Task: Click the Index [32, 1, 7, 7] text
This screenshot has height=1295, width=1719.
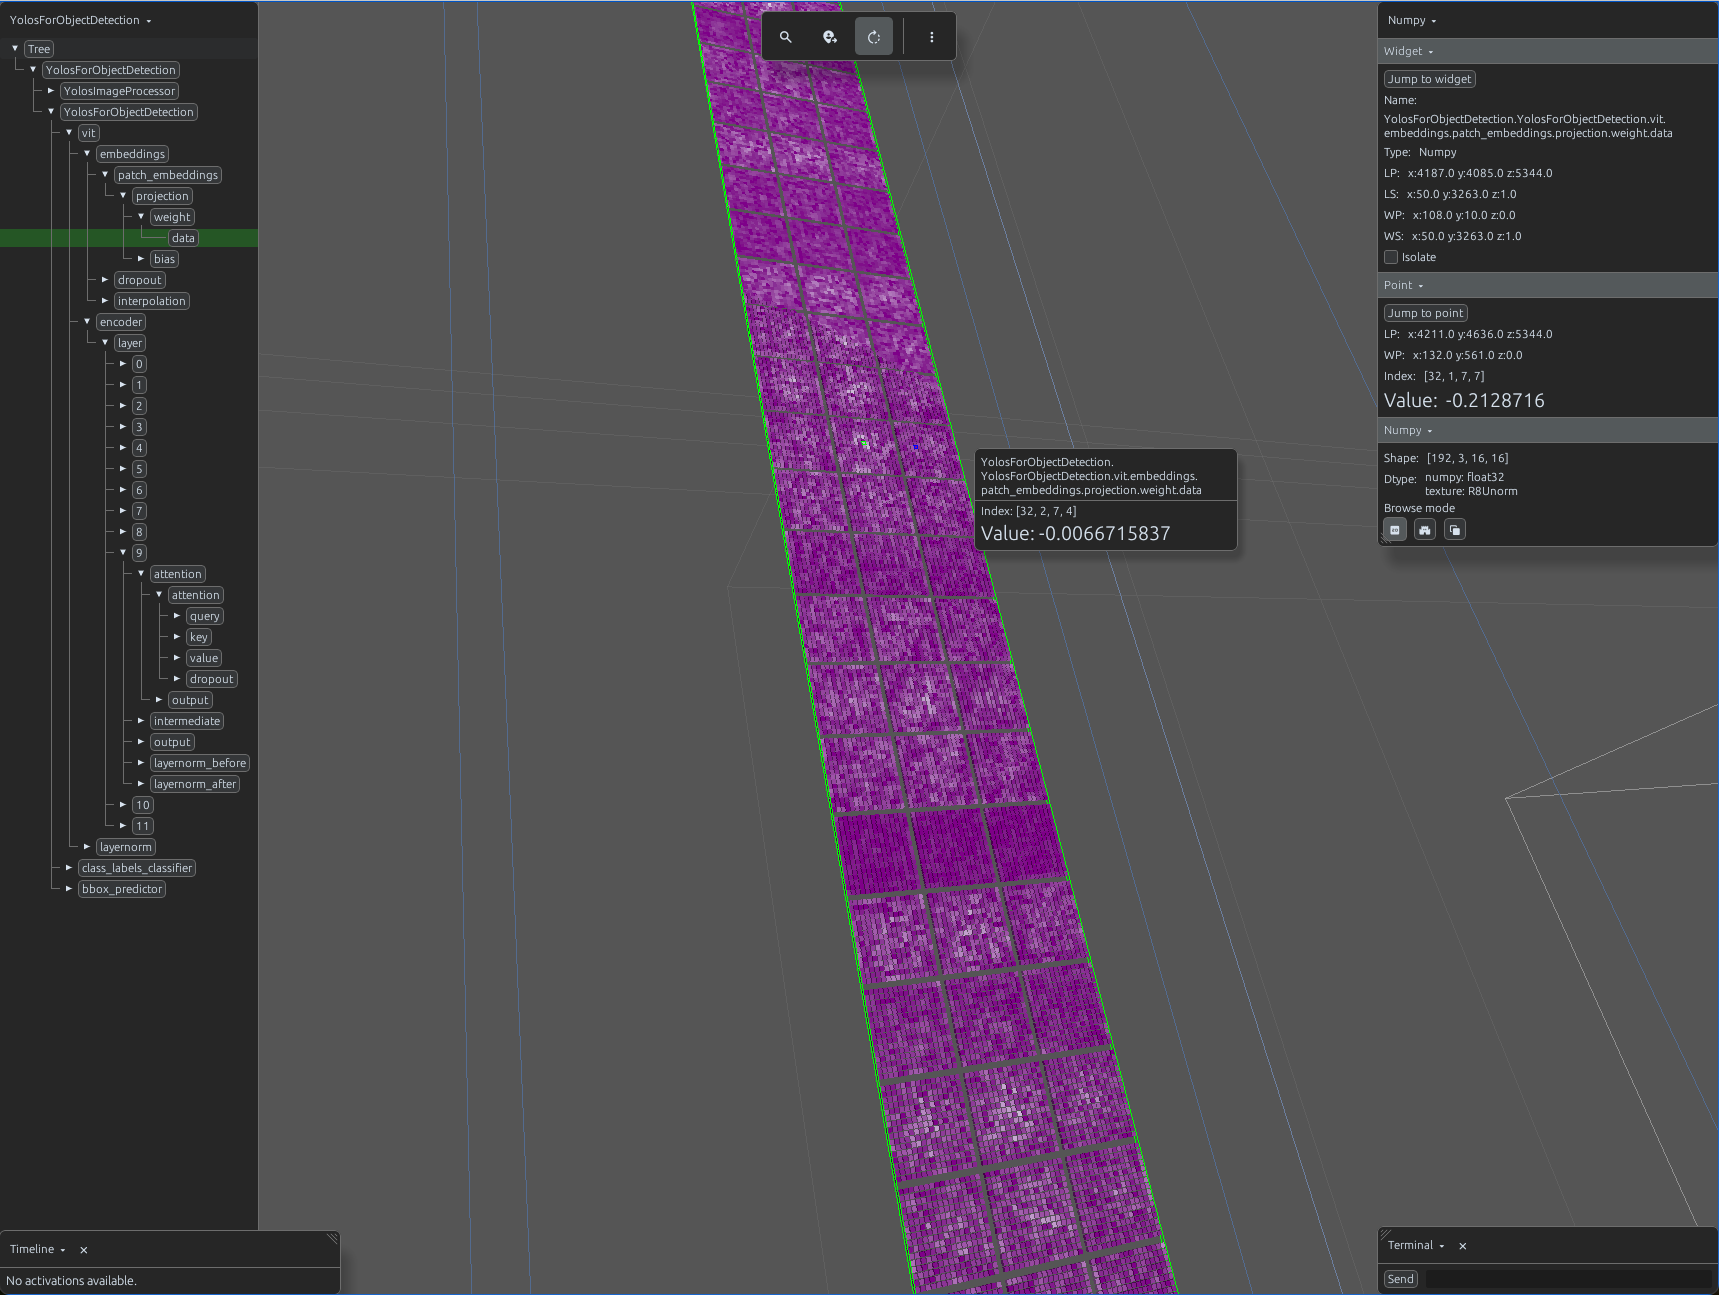Action: point(1434,376)
